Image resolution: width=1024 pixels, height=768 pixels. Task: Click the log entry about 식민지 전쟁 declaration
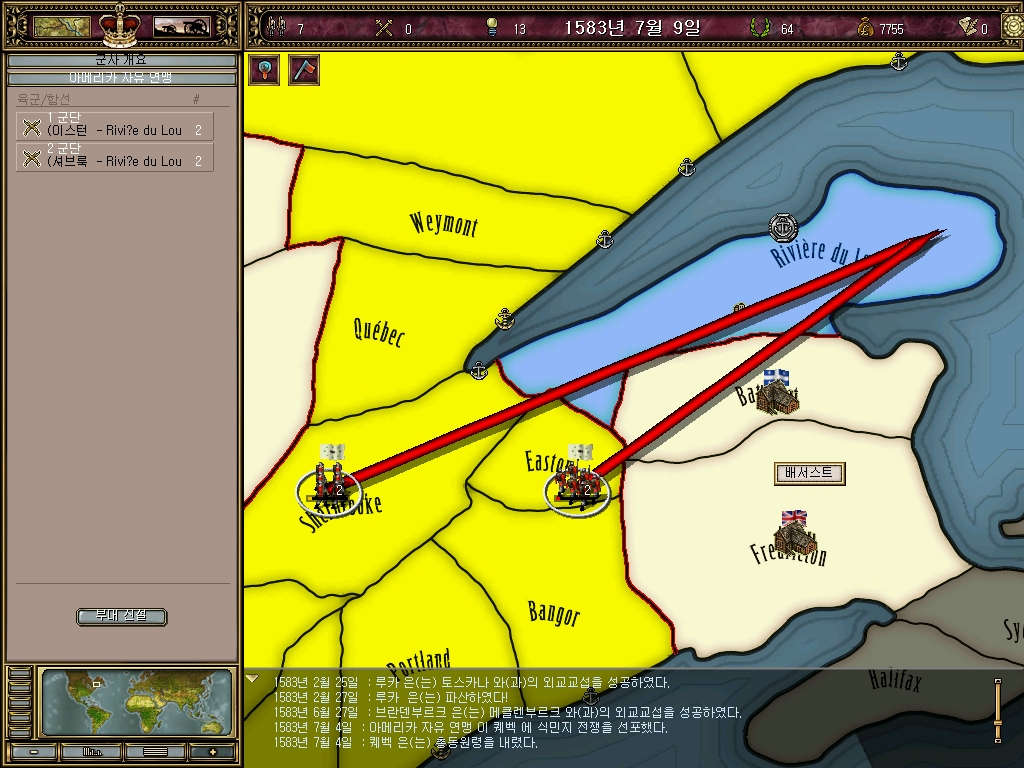470,728
